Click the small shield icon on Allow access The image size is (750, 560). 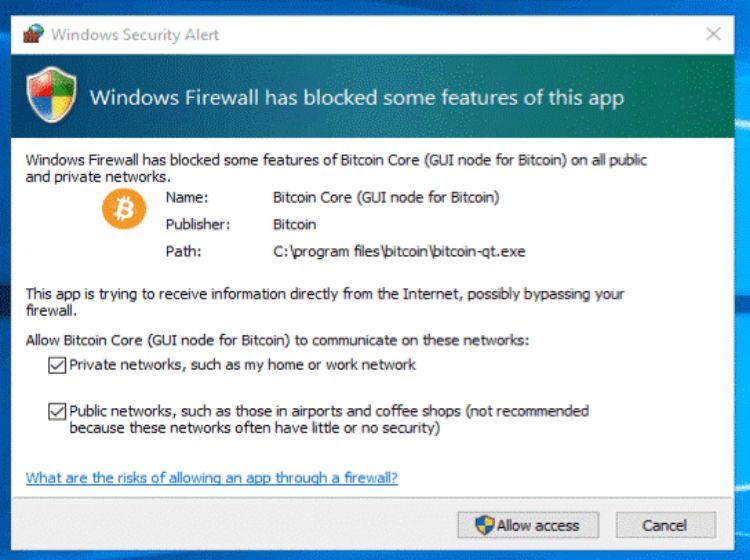click(x=485, y=525)
